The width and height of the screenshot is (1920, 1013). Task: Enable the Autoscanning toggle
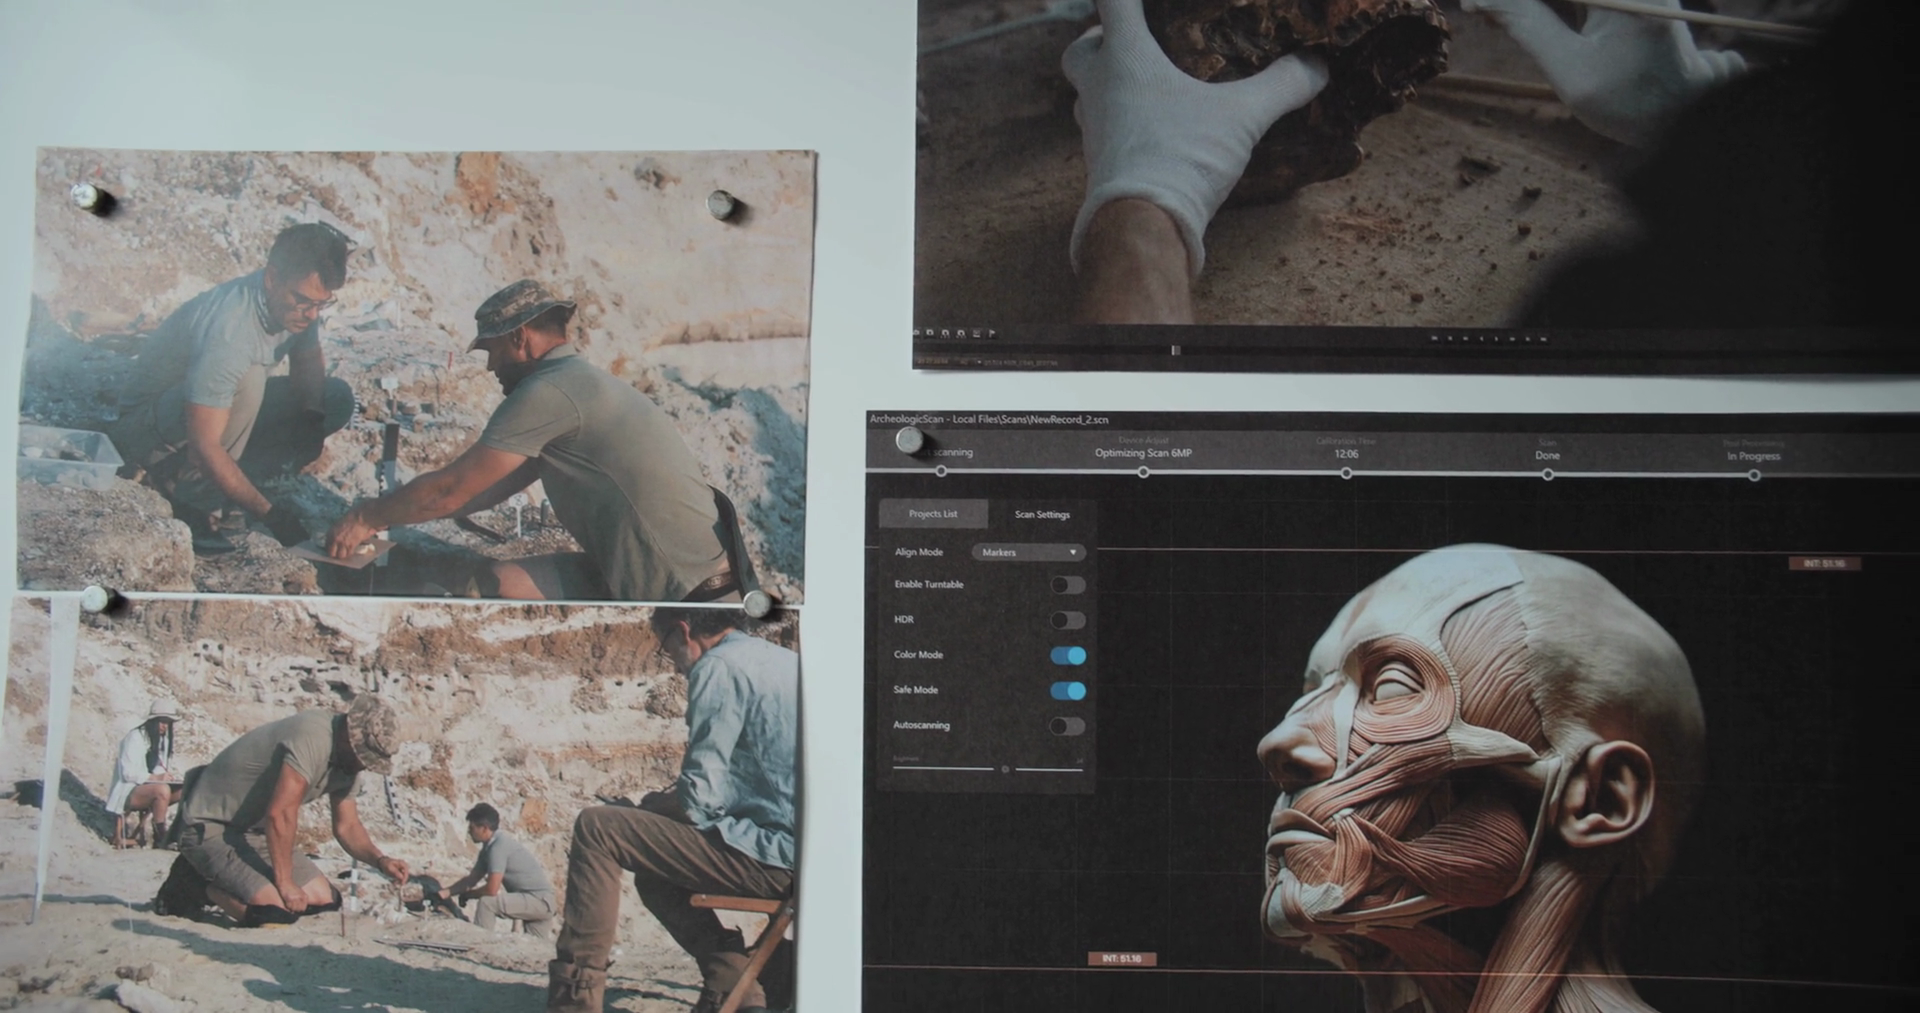click(1067, 726)
